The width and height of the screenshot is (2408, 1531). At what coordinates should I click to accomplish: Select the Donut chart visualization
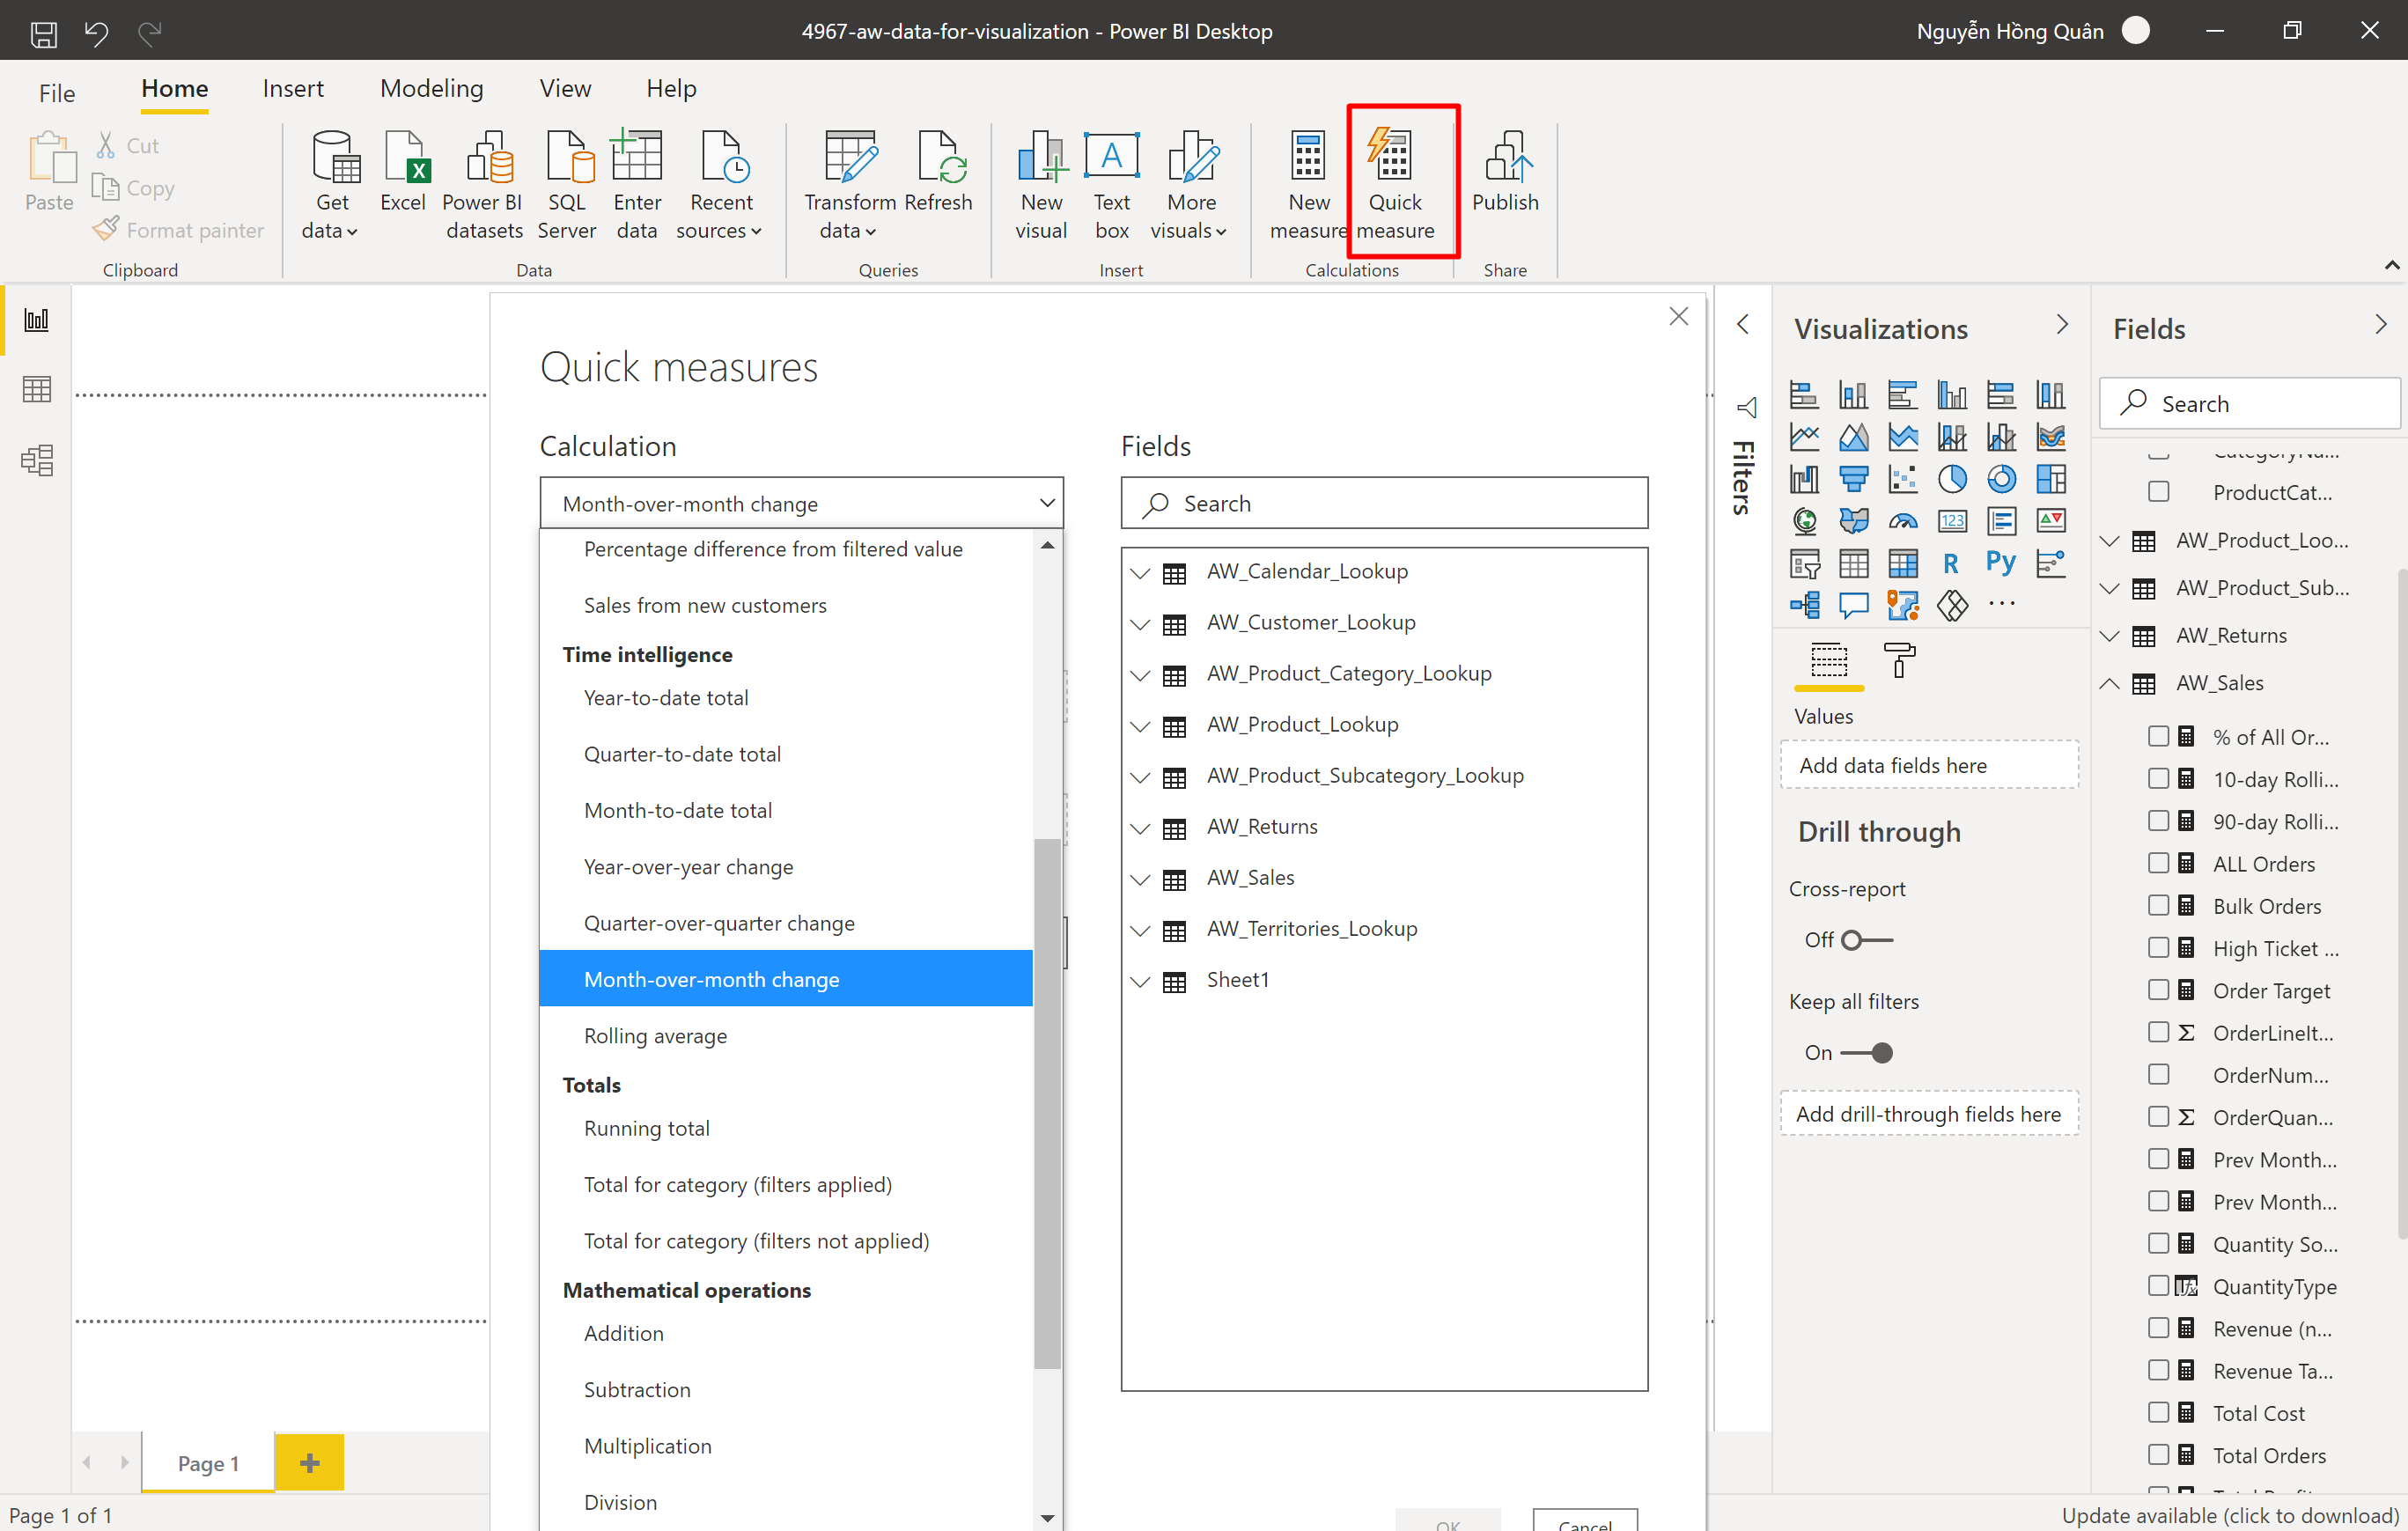point(2001,479)
